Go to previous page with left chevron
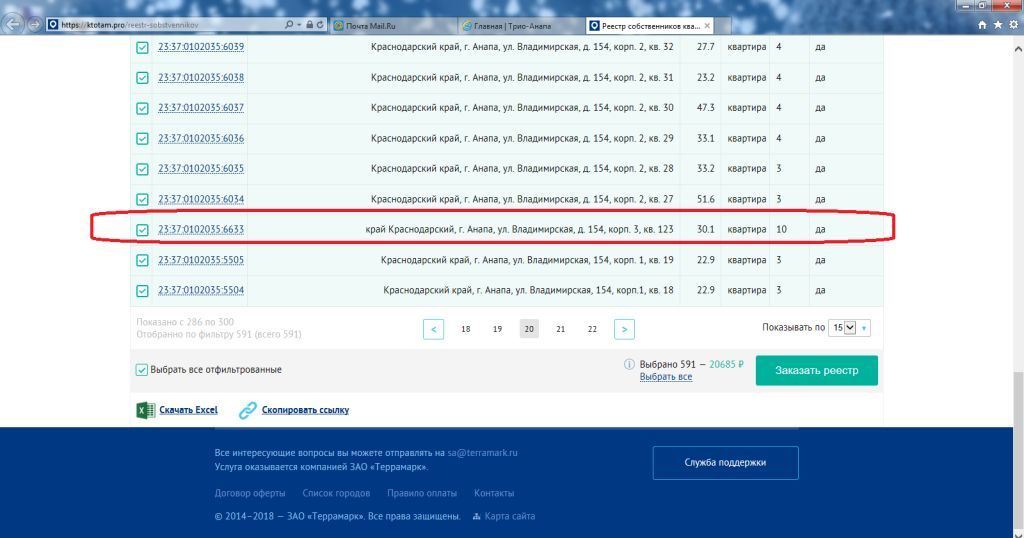1024x538 pixels. pyautogui.click(x=434, y=329)
